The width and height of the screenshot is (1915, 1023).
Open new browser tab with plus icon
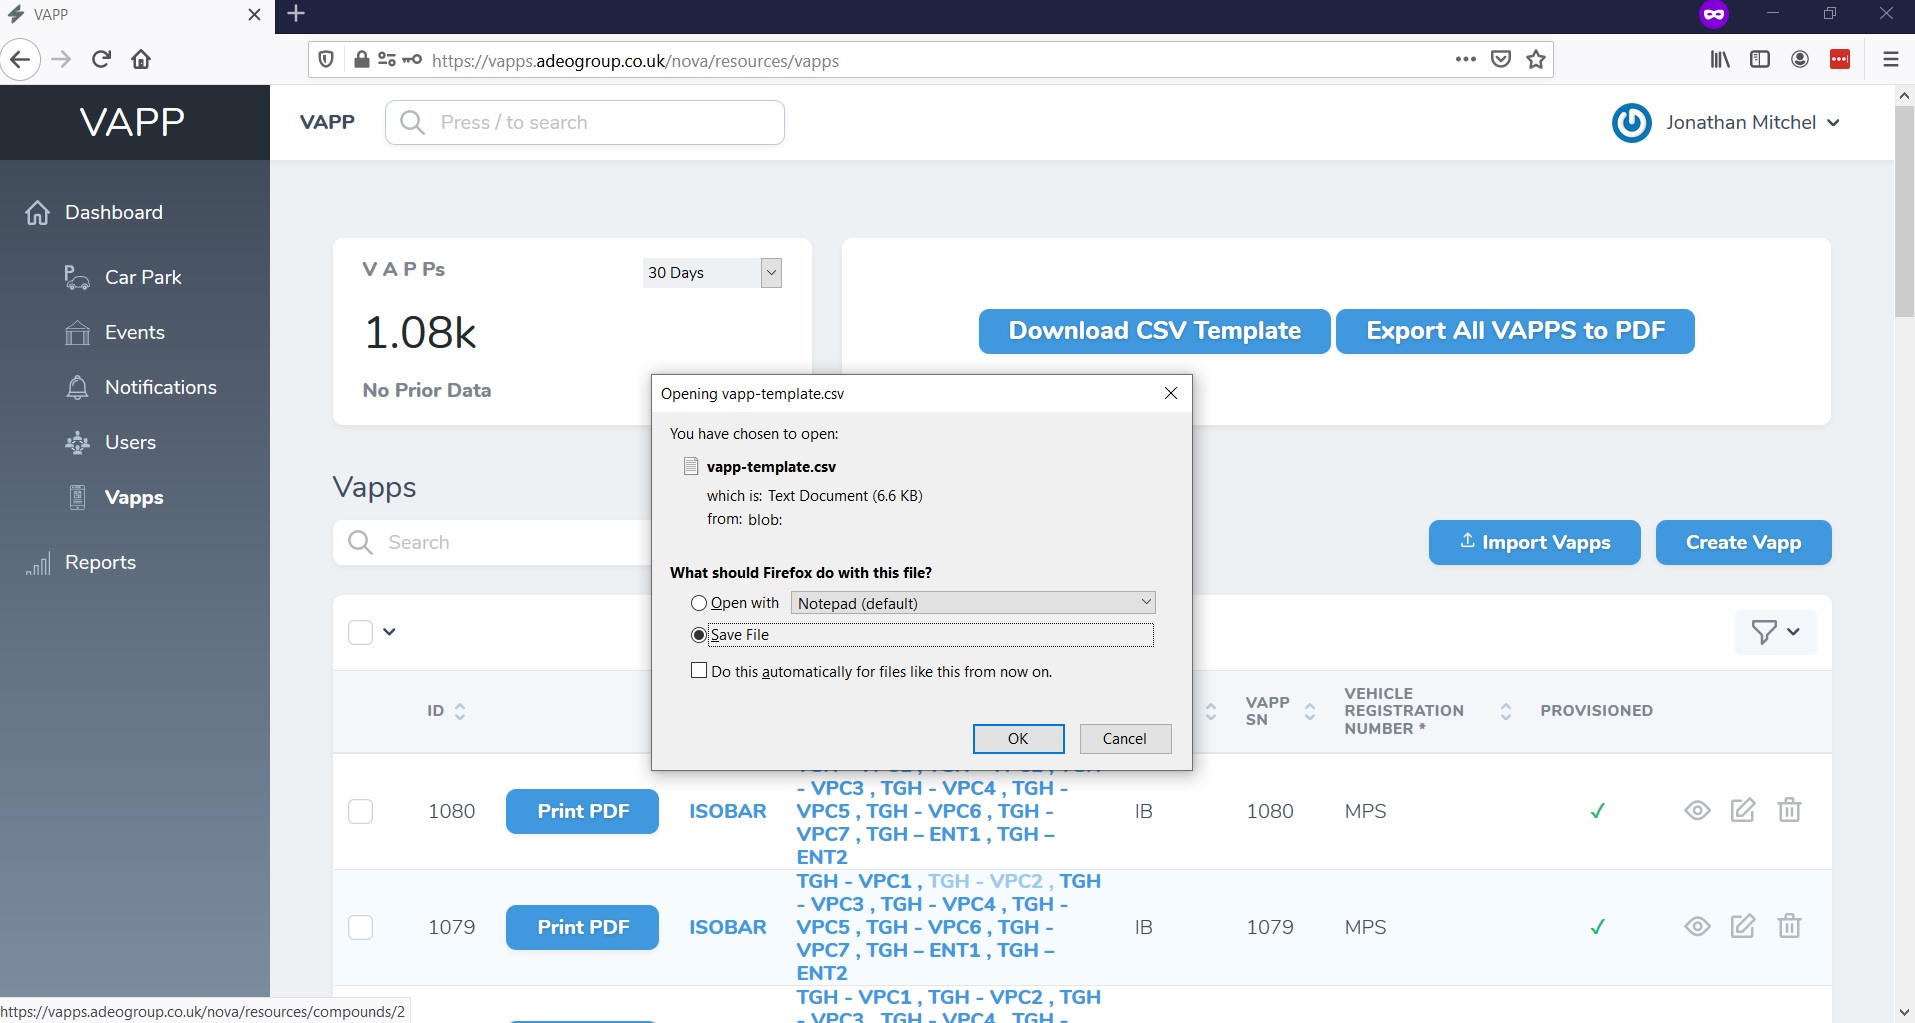click(x=296, y=13)
